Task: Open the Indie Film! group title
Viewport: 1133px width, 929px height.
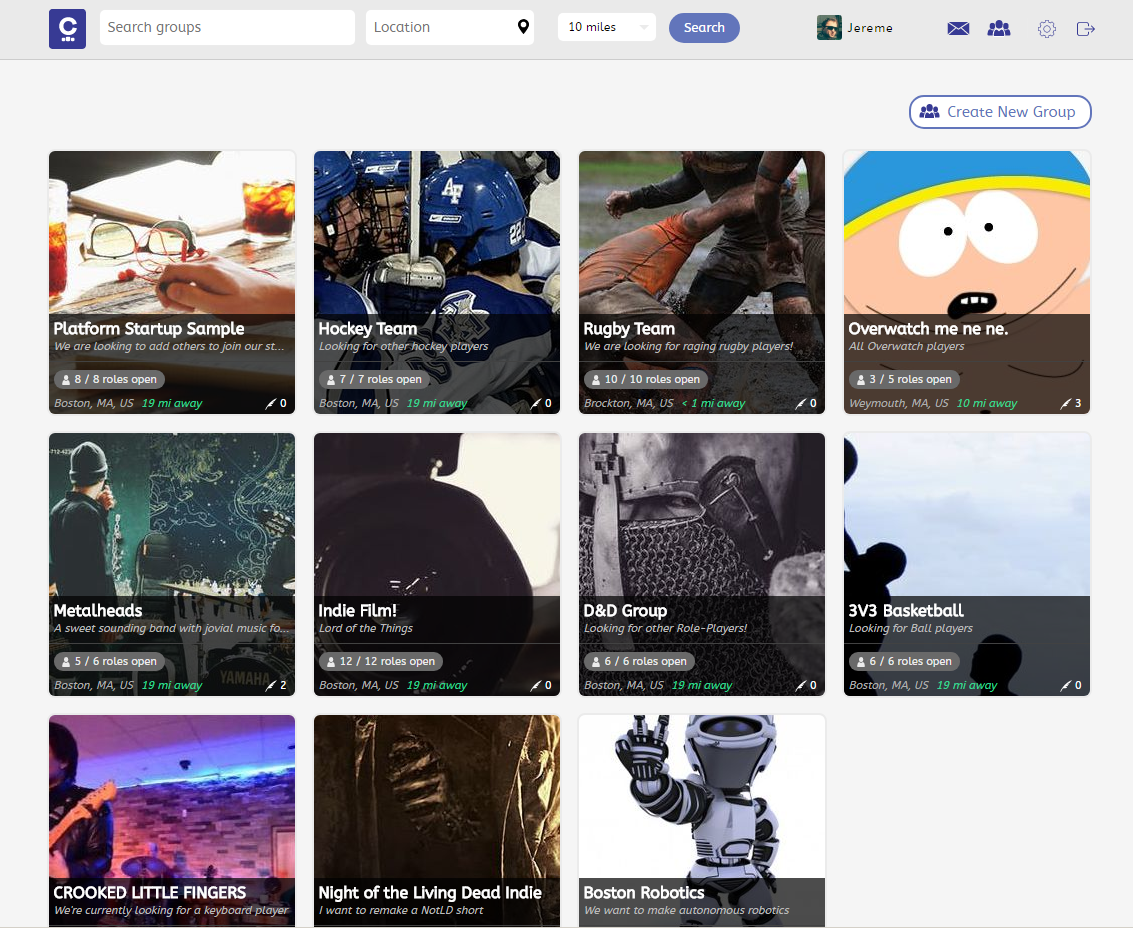Action: tap(358, 610)
